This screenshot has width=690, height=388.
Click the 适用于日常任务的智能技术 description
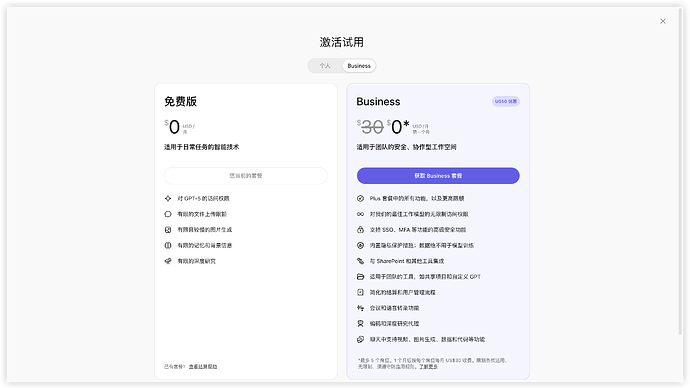(202, 147)
